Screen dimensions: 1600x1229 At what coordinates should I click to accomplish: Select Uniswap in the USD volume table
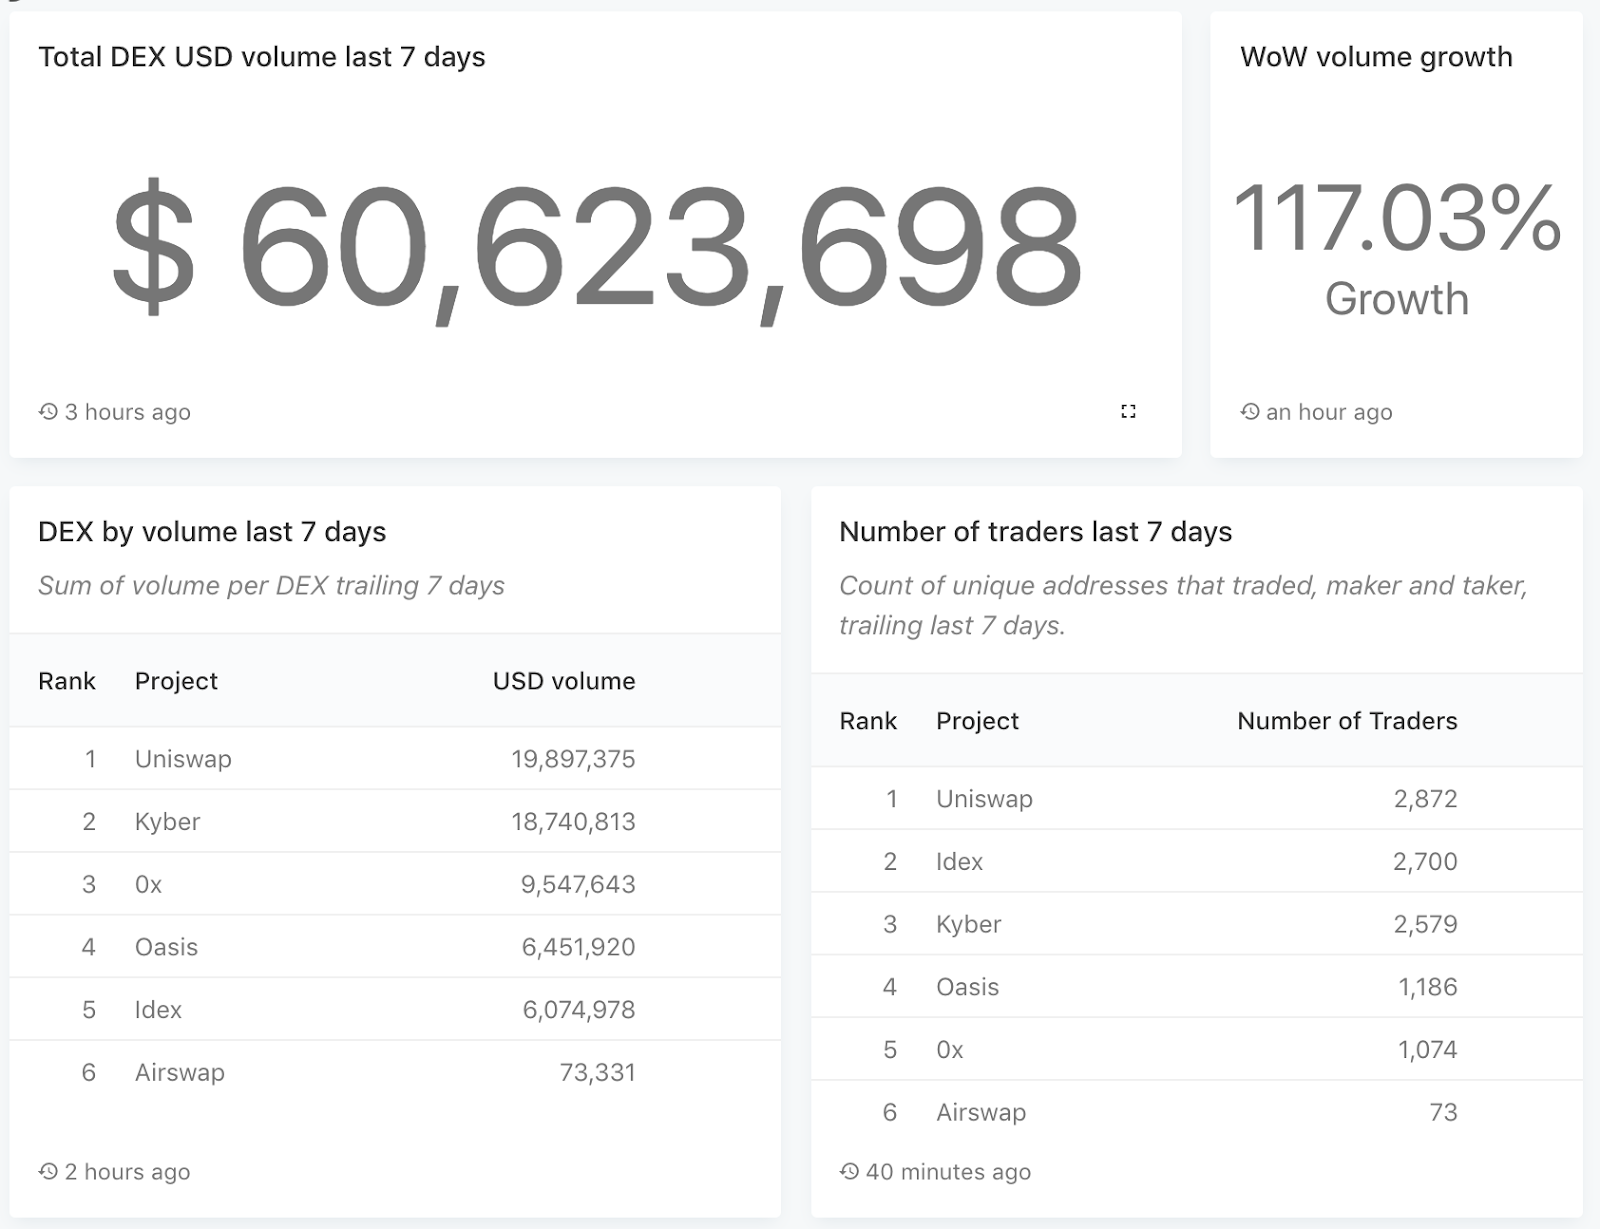click(183, 760)
